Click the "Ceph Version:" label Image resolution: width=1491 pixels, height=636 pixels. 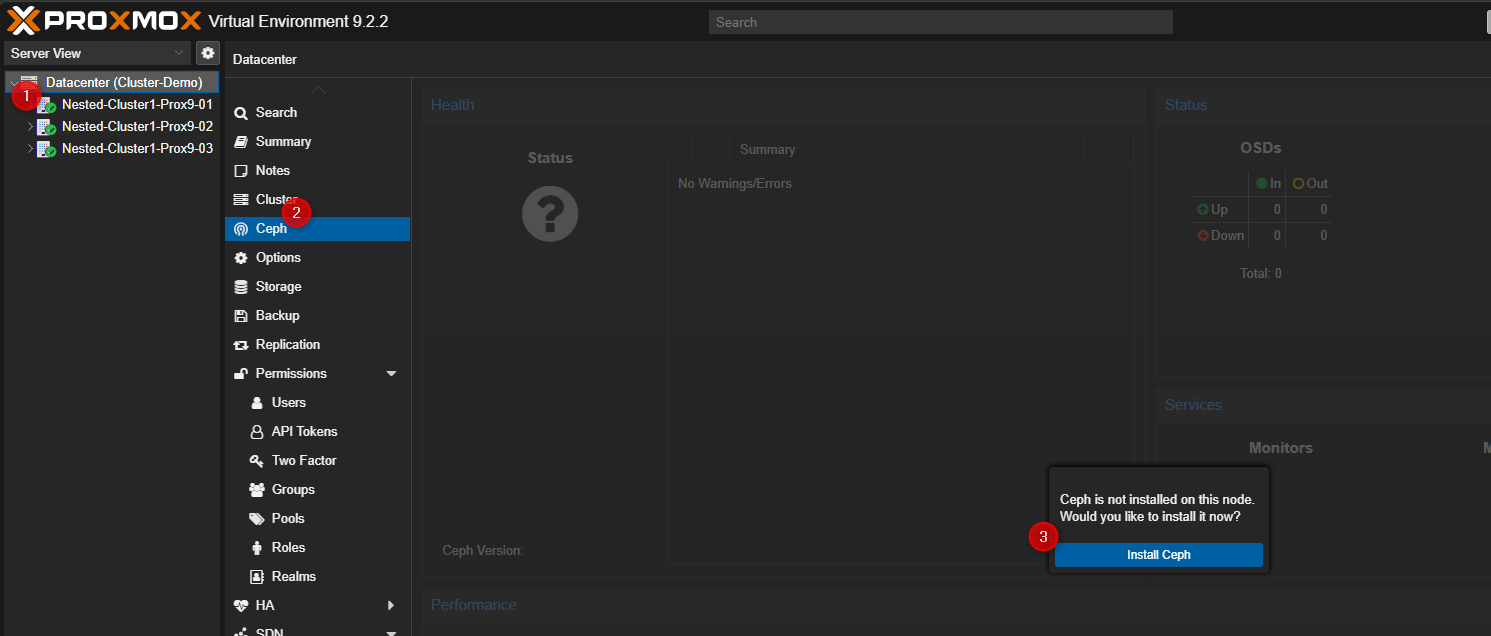click(483, 550)
